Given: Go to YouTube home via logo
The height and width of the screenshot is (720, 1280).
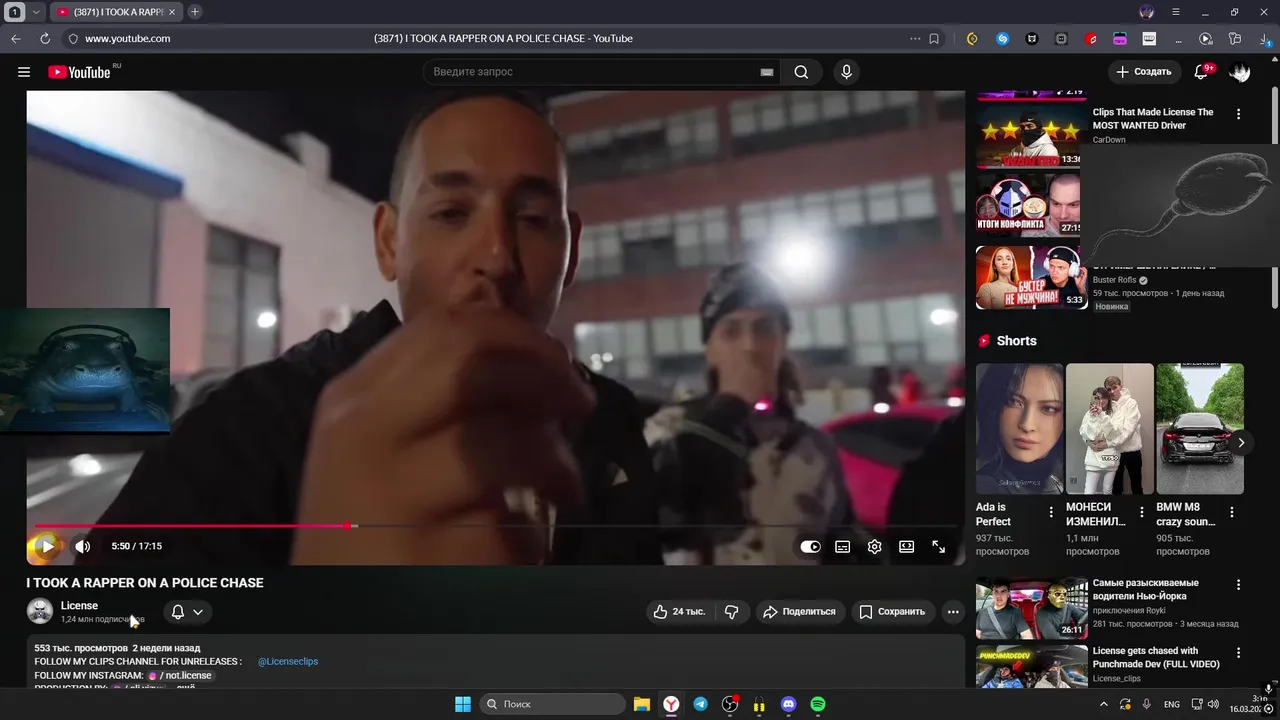Looking at the screenshot, I should (79, 72).
